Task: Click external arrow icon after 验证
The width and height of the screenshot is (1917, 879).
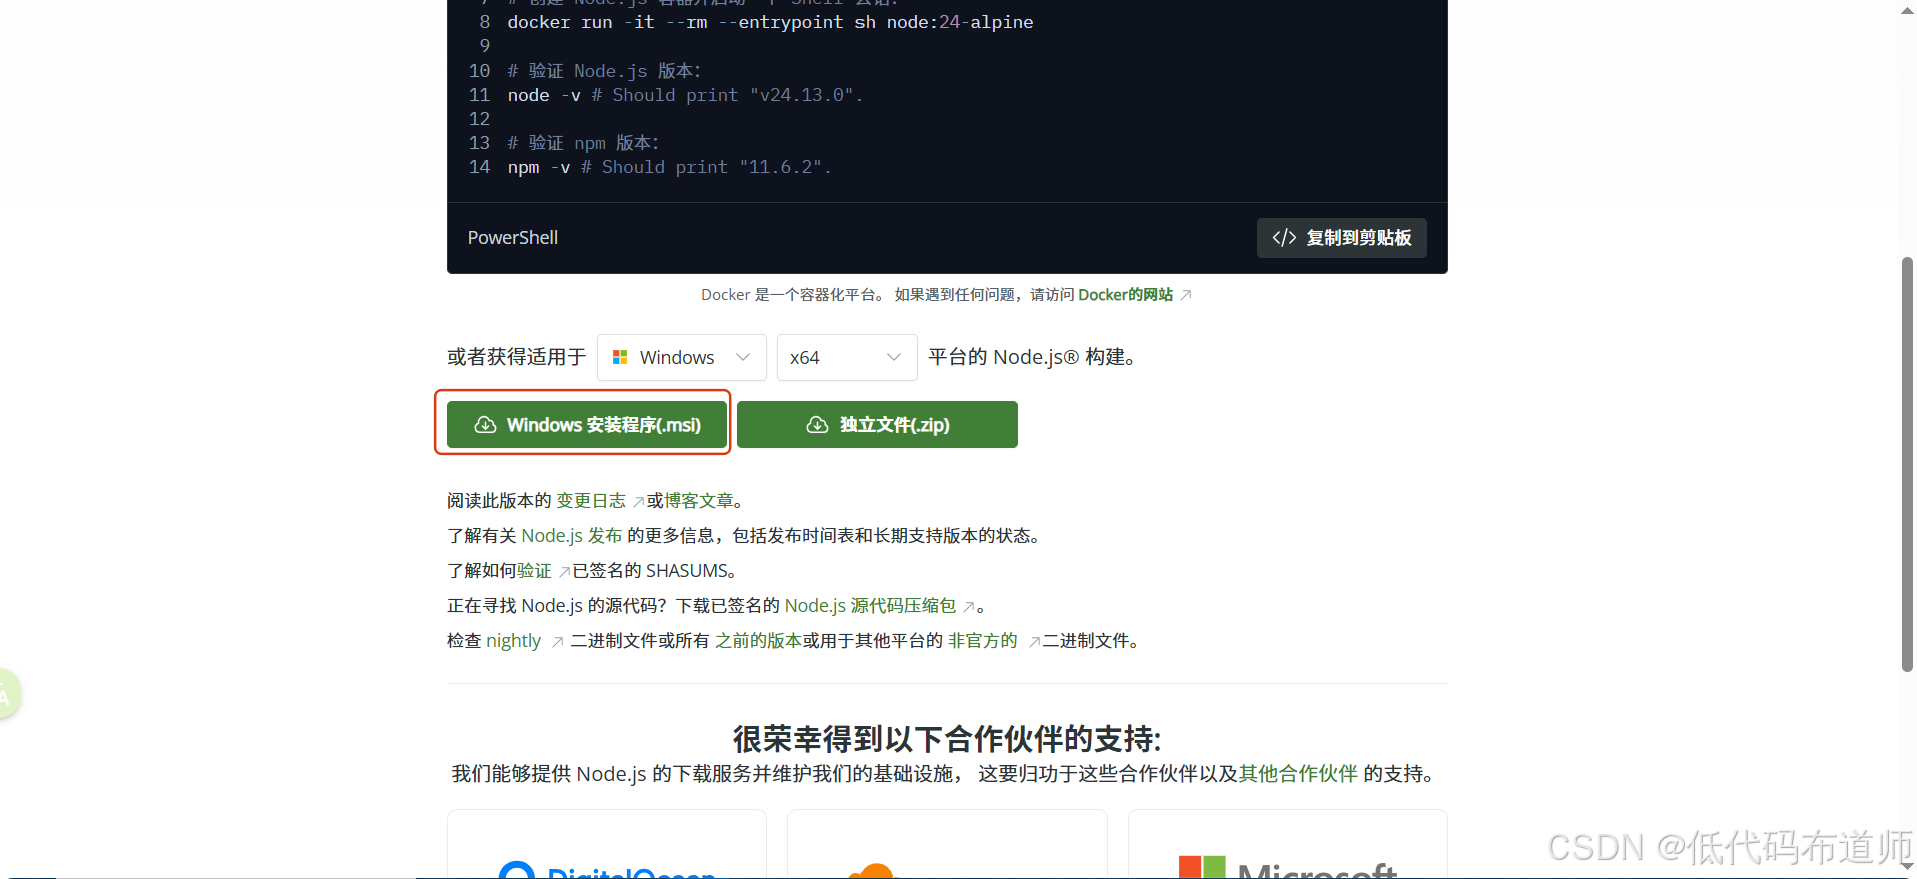Action: pyautogui.click(x=564, y=572)
